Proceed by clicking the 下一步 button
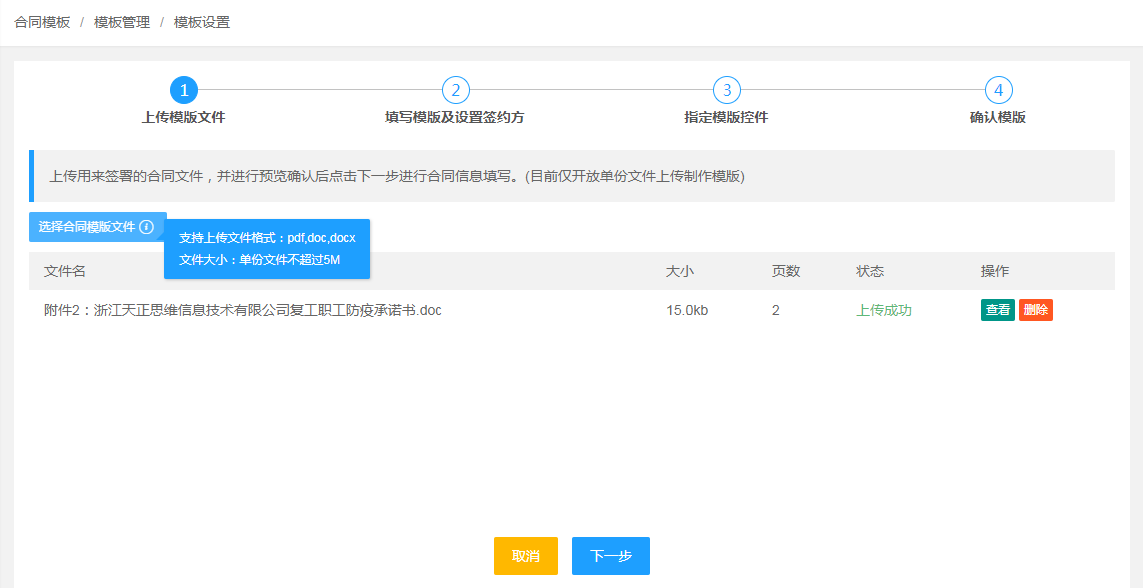Viewport: 1143px width, 588px height. coord(610,556)
